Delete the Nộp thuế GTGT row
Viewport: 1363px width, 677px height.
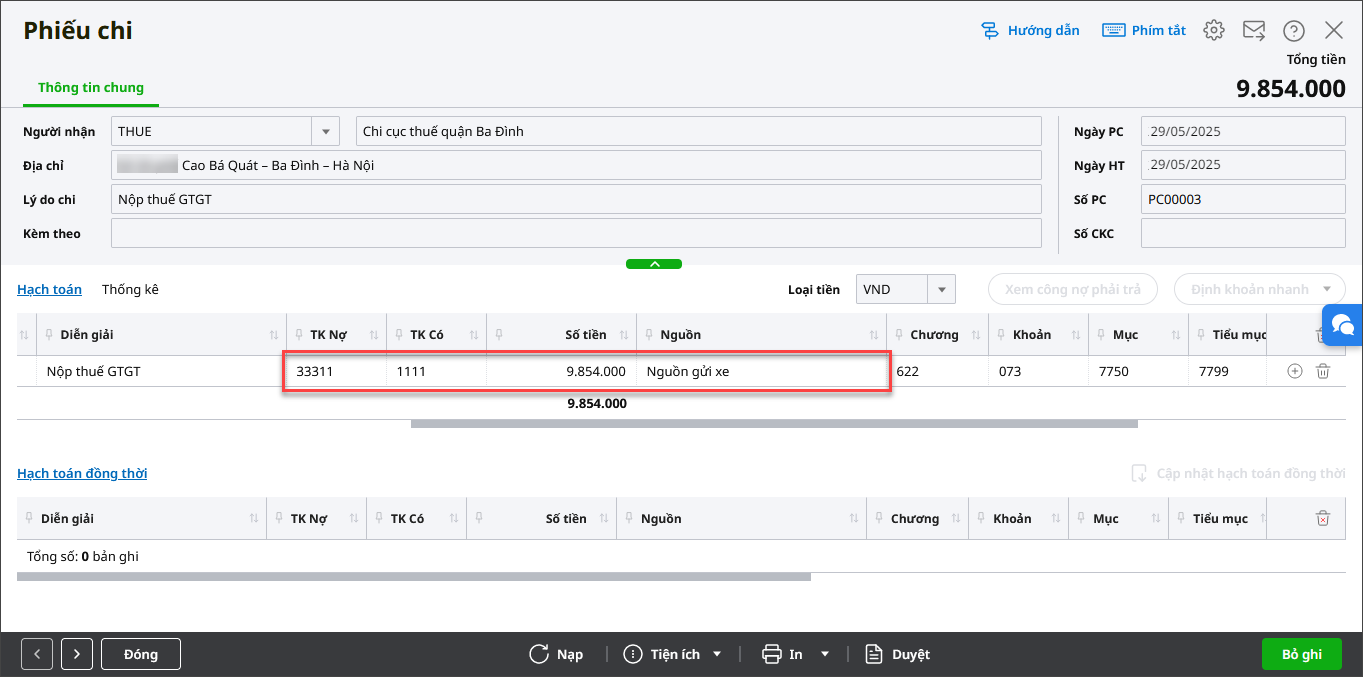pyautogui.click(x=1323, y=371)
